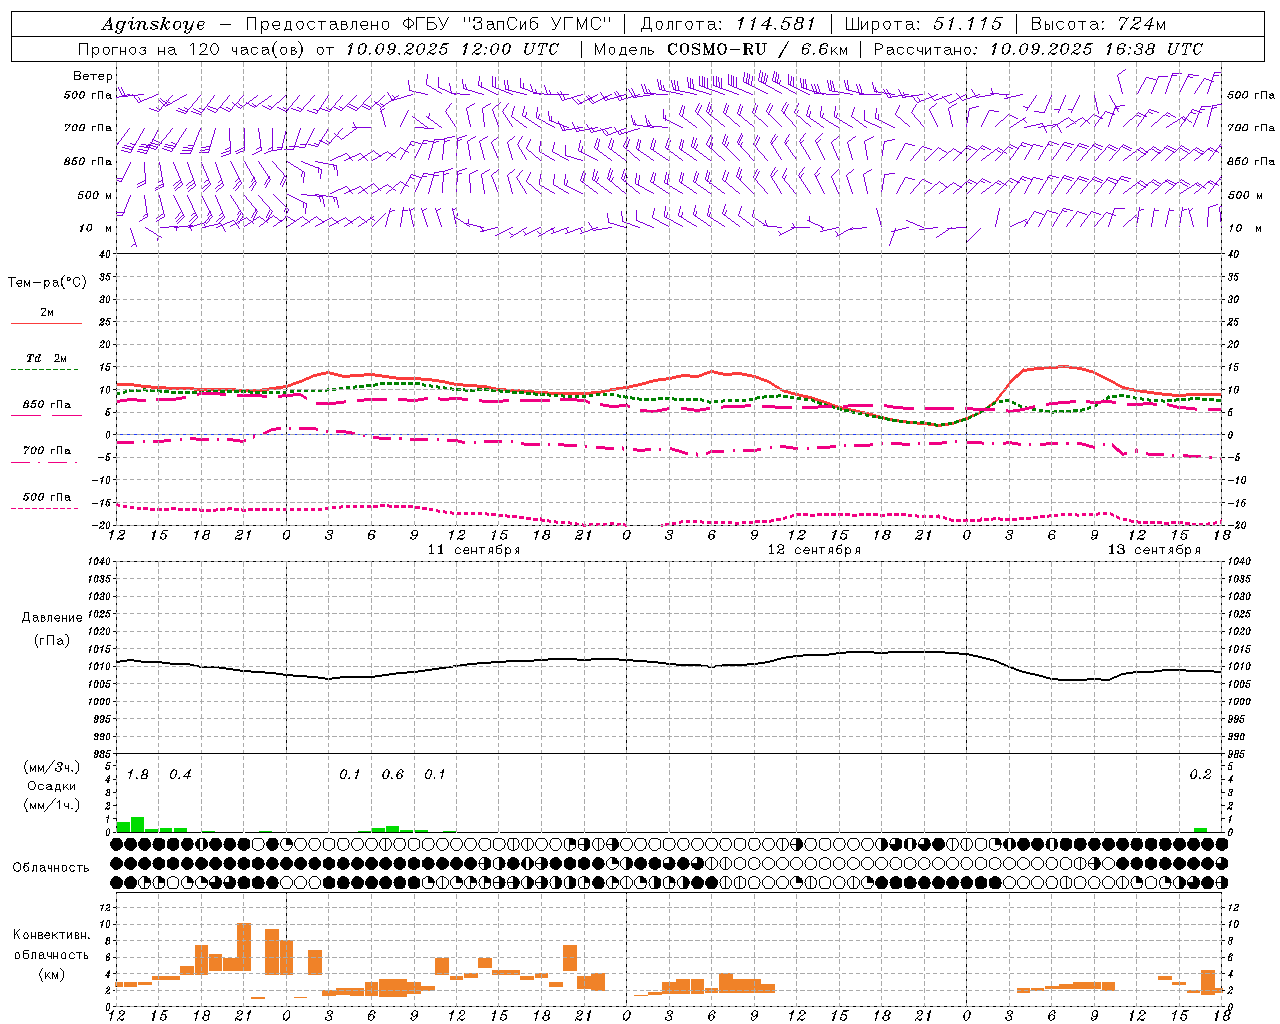Click the green precipitation bar under 0.2

[1200, 830]
